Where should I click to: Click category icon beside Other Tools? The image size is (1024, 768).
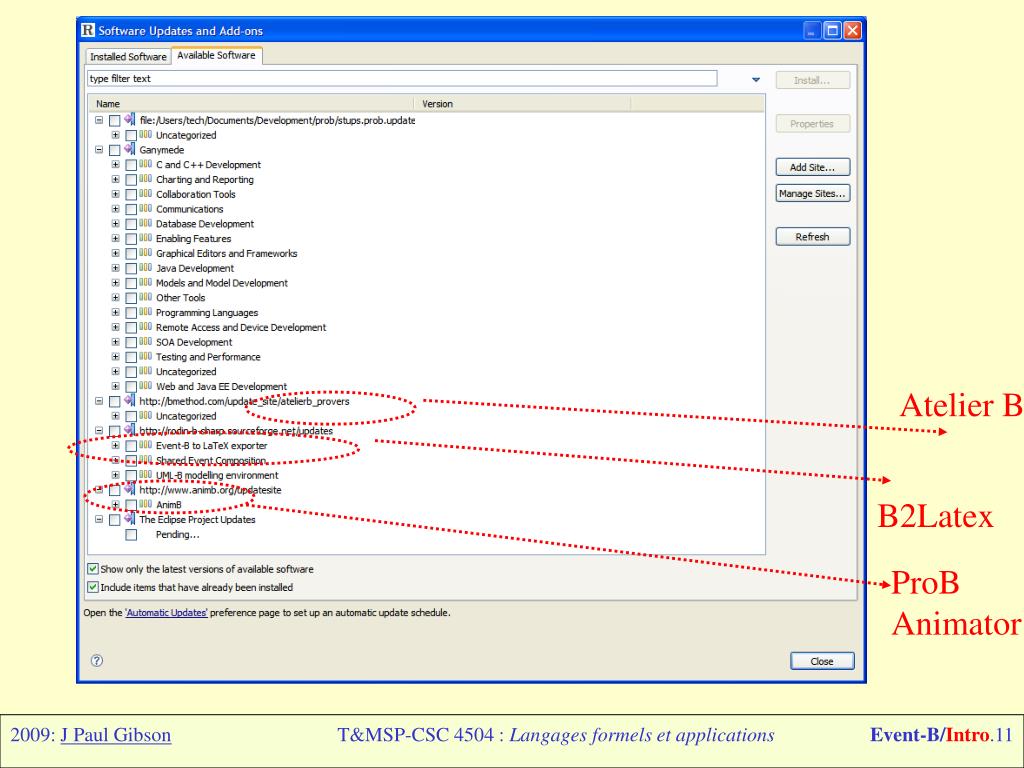[146, 297]
